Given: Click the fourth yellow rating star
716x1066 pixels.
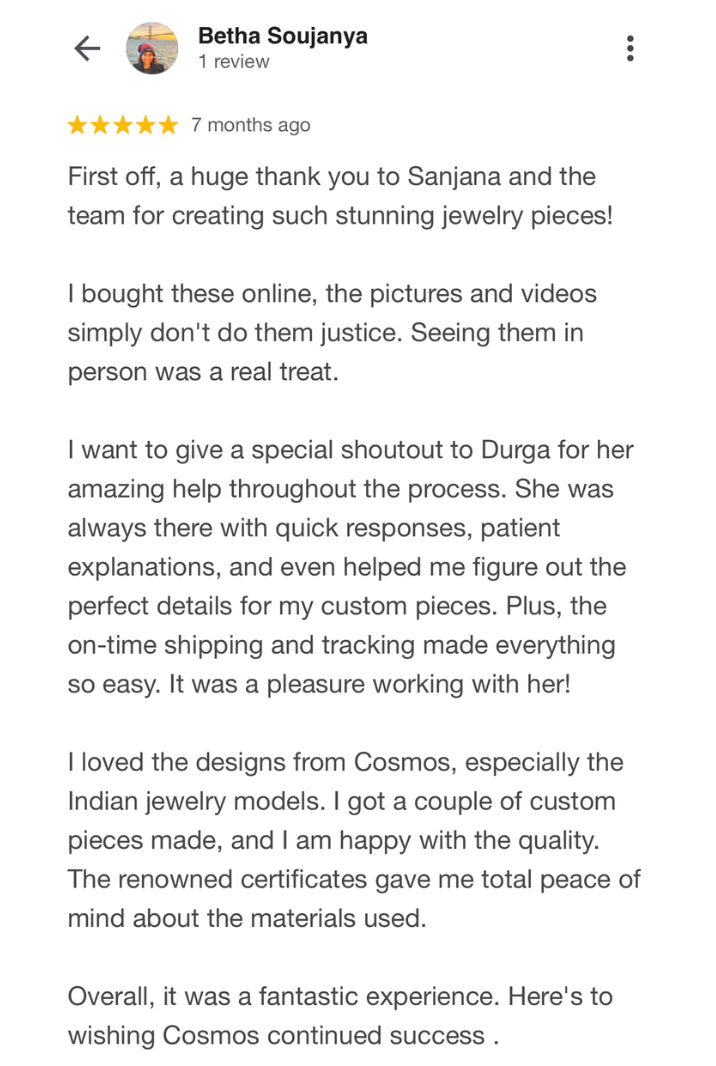Looking at the screenshot, I should tap(145, 126).
